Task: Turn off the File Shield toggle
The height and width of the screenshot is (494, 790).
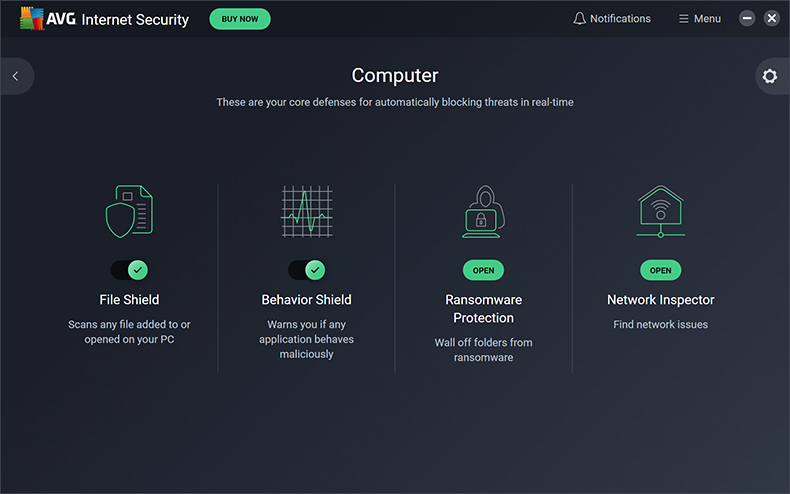Action: pos(129,270)
